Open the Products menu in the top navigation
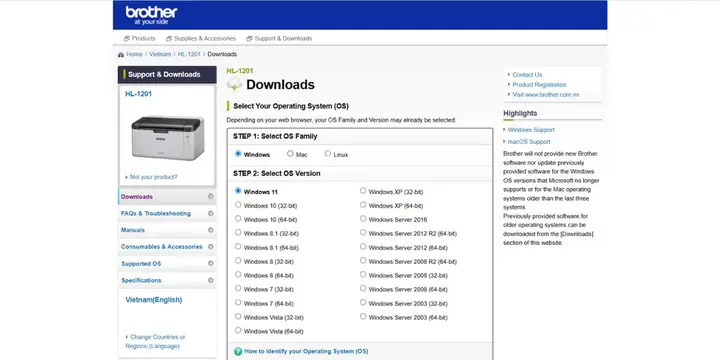 (140, 39)
